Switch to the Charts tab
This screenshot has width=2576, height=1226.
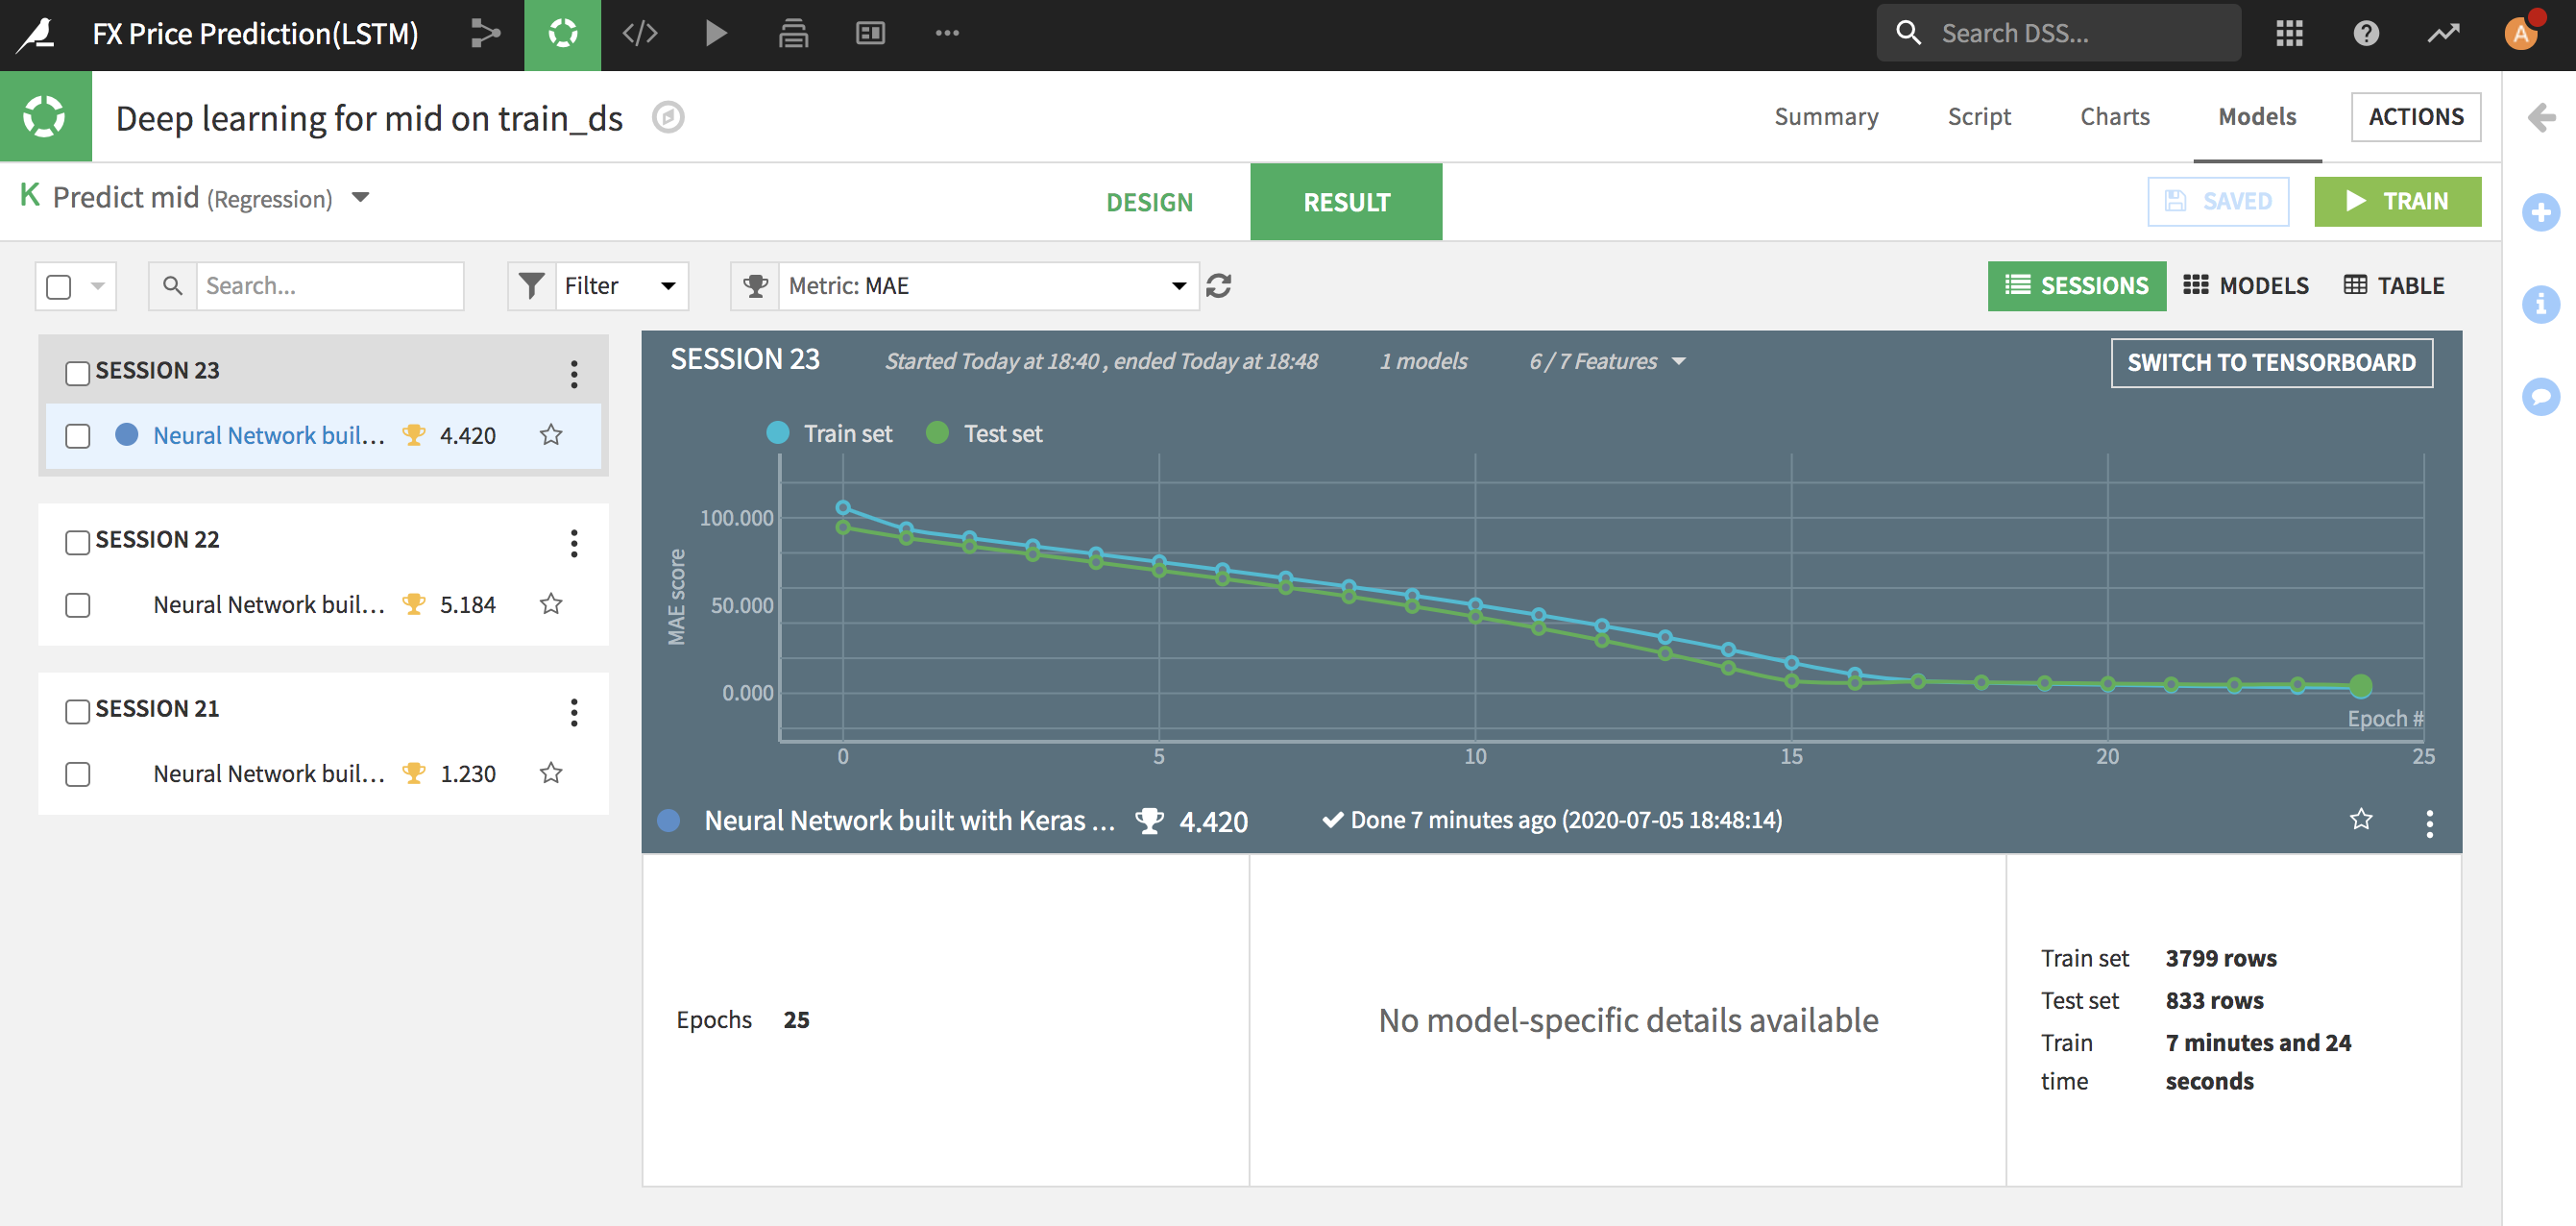tap(2114, 116)
